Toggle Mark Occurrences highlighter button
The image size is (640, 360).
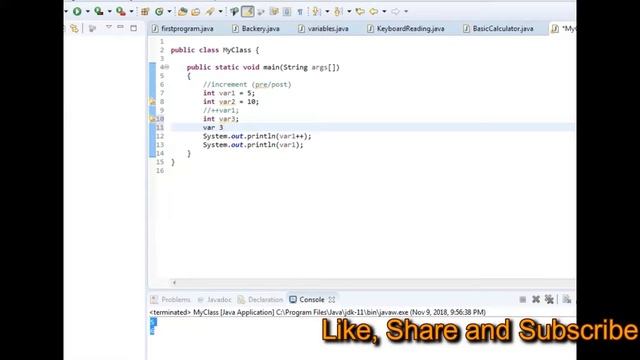click(248, 11)
